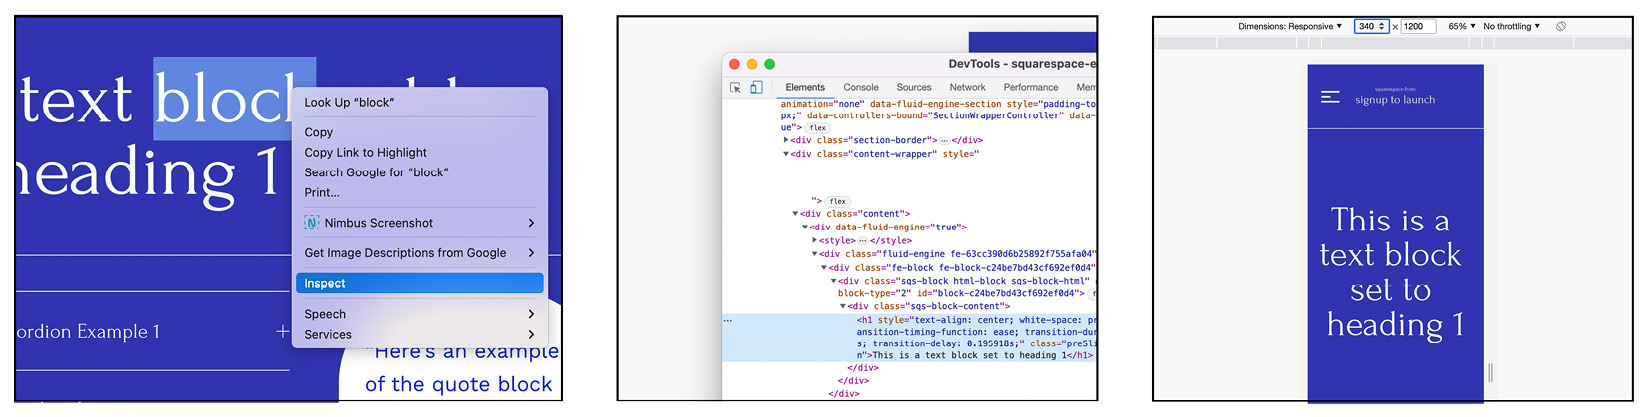Select the highlighted h1 element row in DOM tree
The image size is (1650, 417).
pyautogui.click(x=909, y=337)
